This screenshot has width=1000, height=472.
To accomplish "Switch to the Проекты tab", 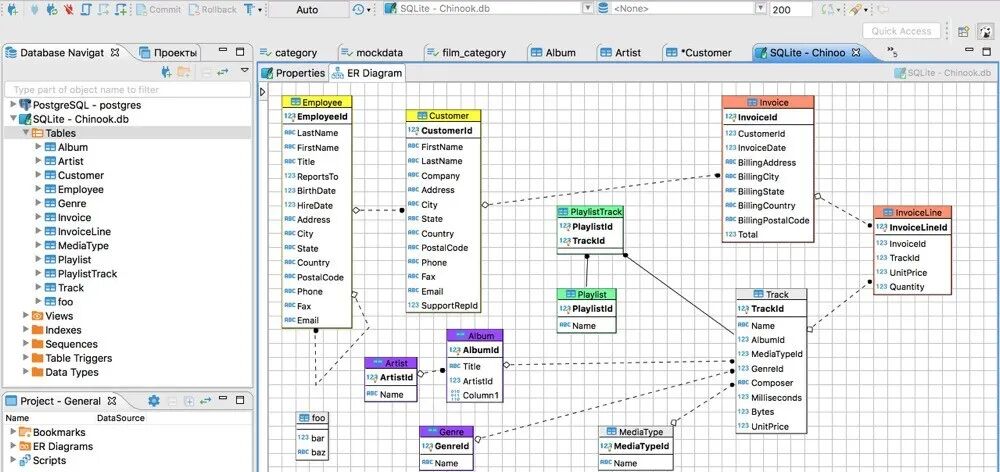I will (x=168, y=52).
